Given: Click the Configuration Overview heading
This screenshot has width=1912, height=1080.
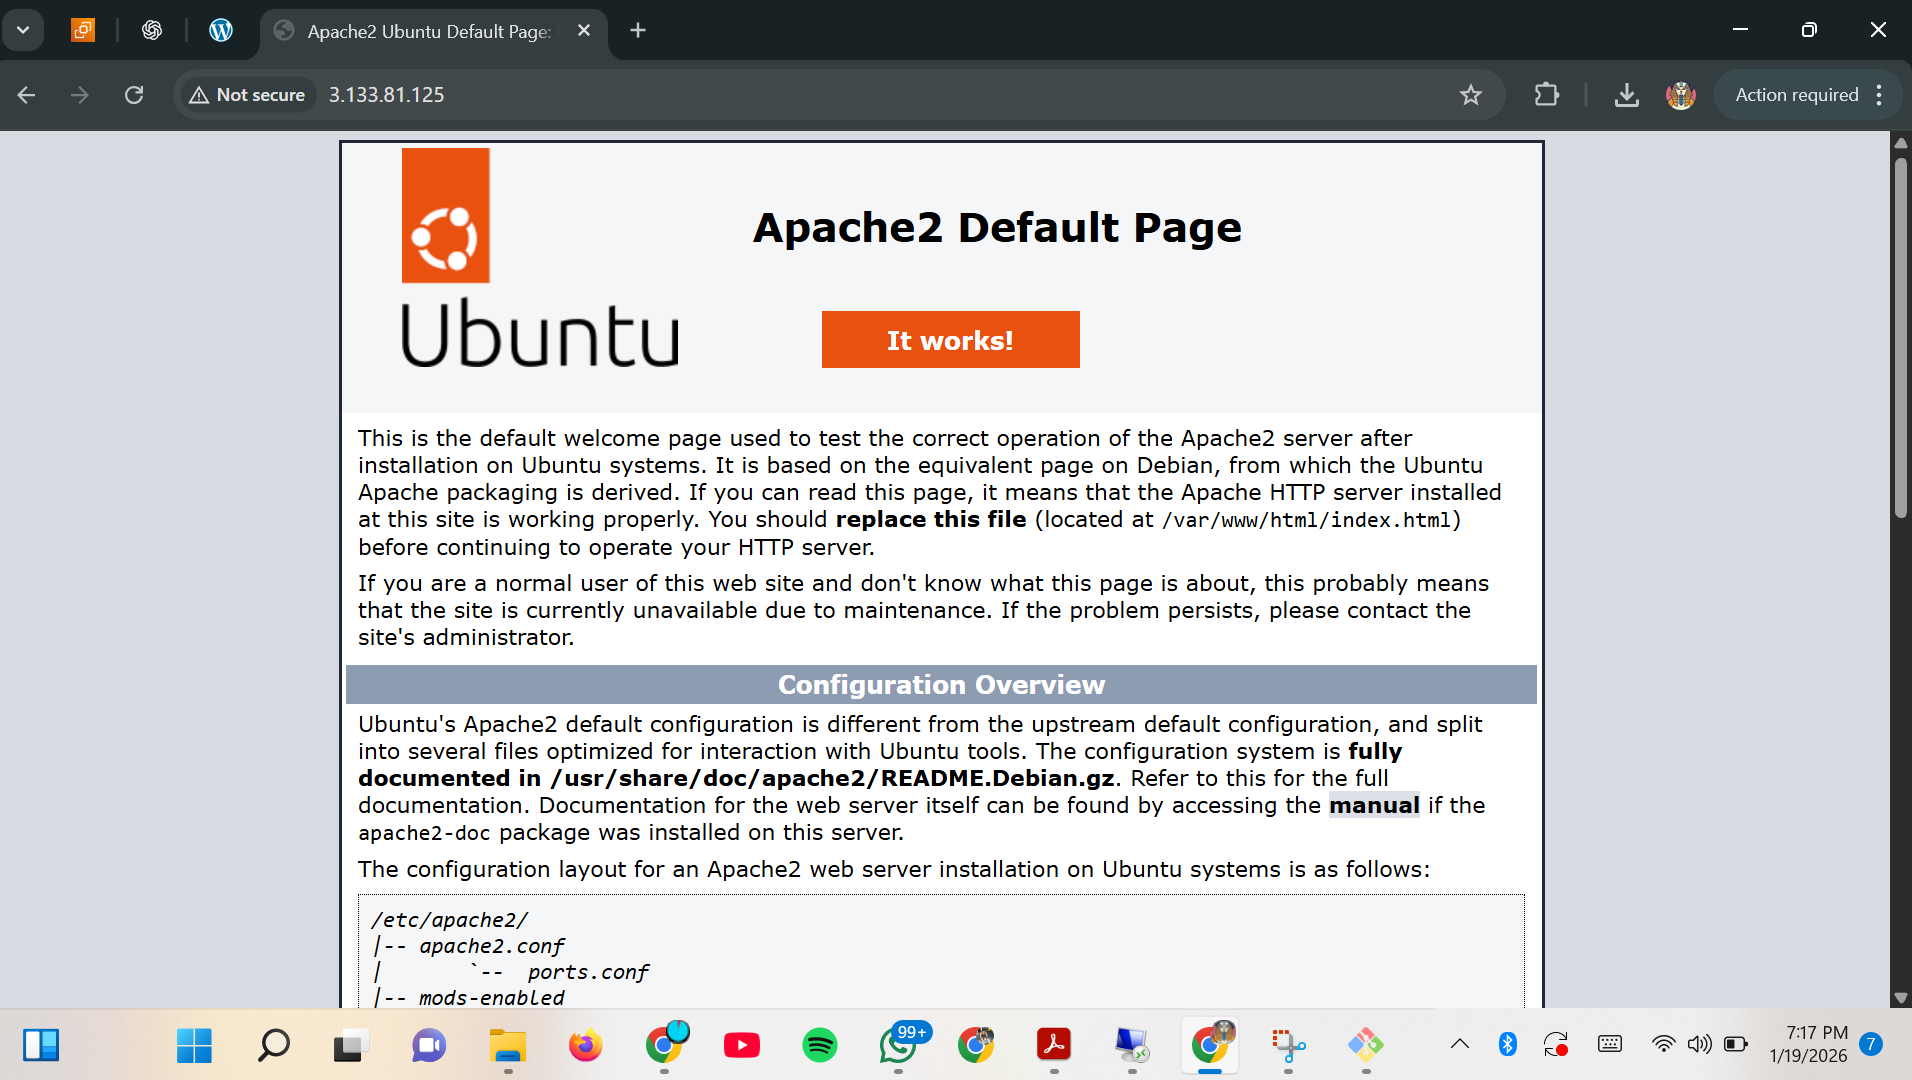Looking at the screenshot, I should pos(941,685).
